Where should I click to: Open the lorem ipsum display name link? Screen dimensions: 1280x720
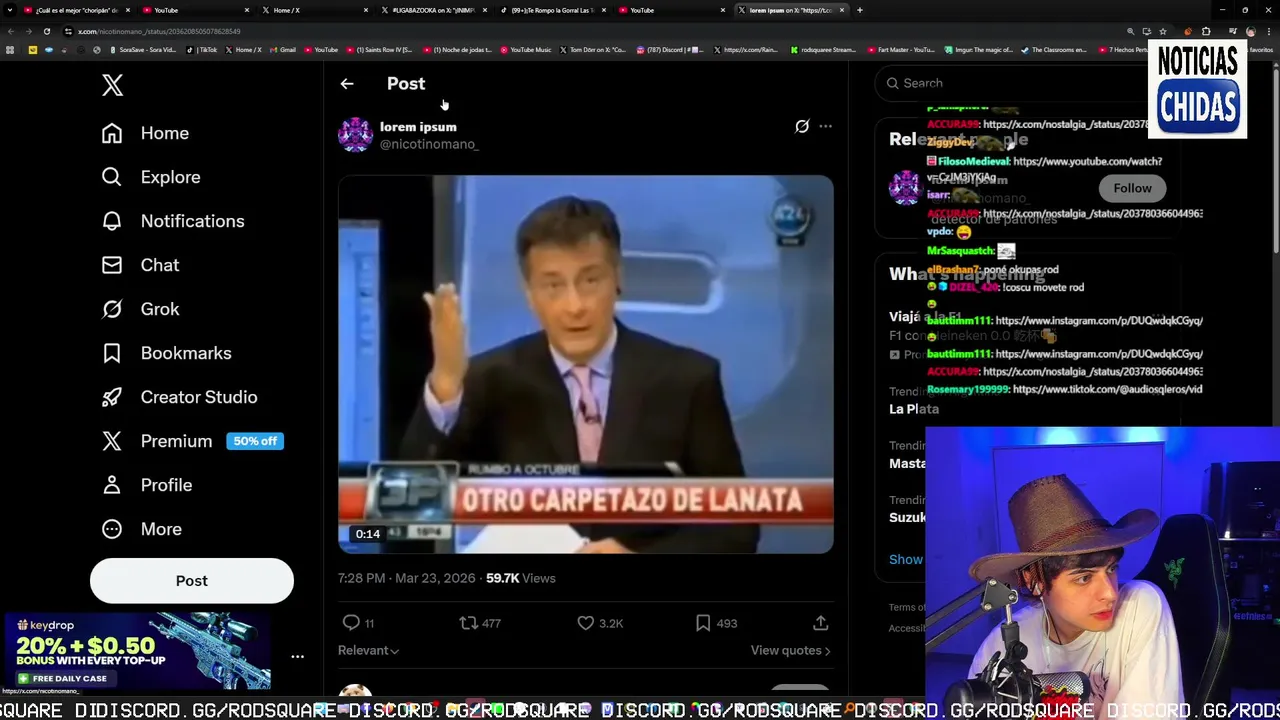(x=418, y=127)
